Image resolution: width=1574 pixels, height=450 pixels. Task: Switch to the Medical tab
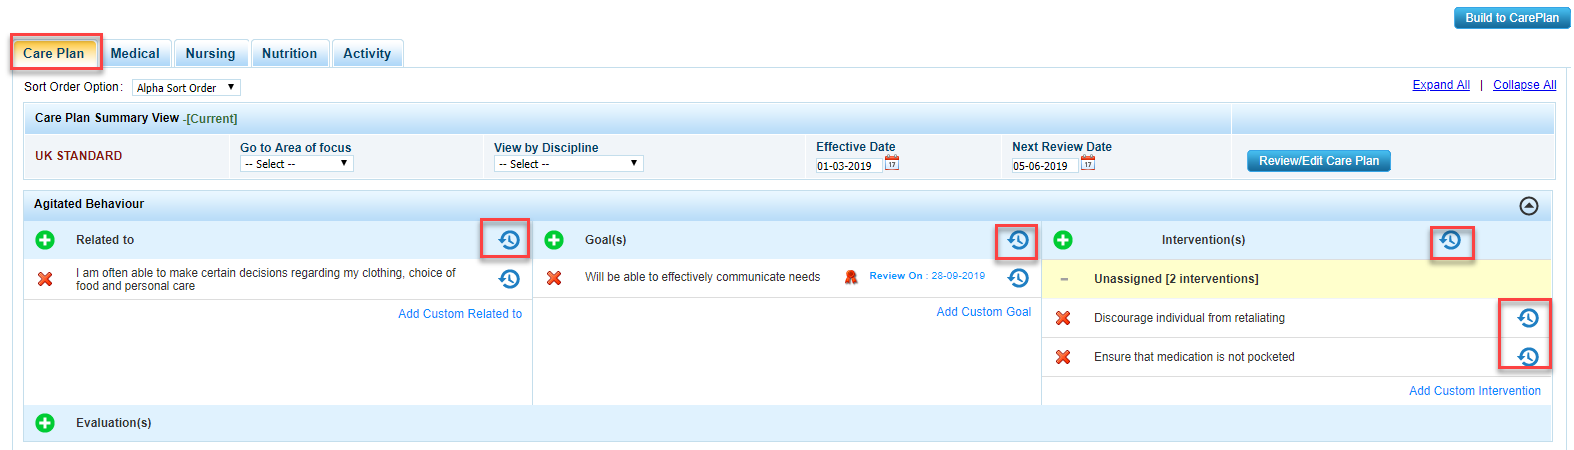click(x=135, y=54)
